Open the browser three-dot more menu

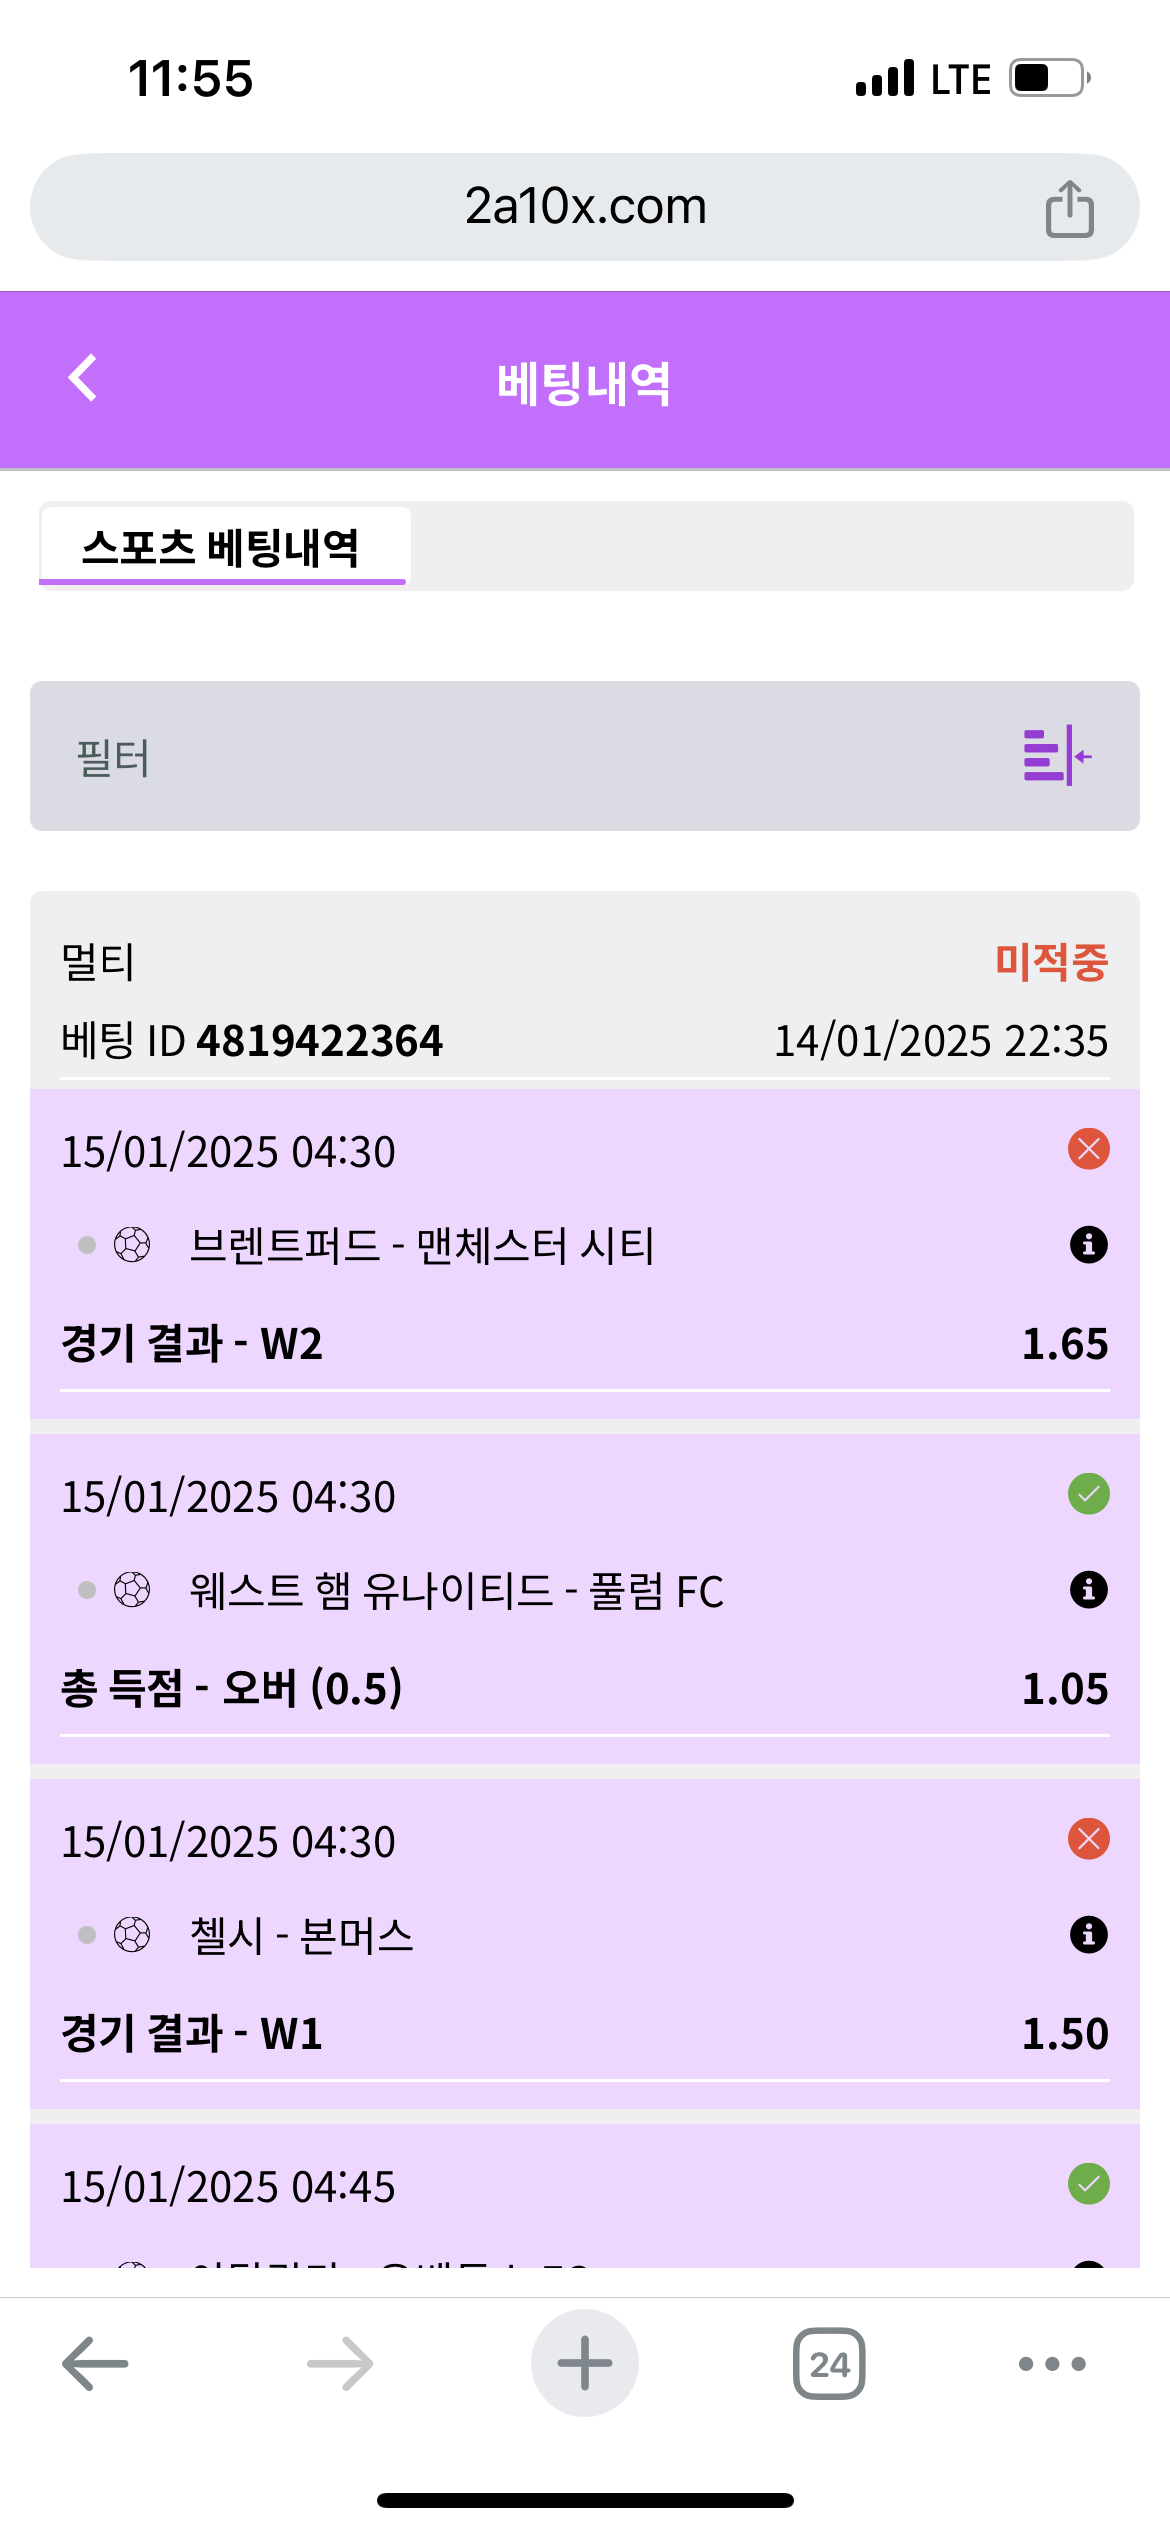coord(1051,2363)
